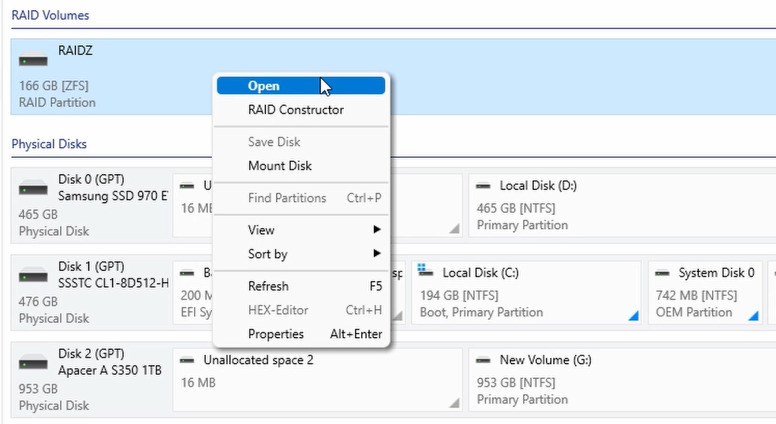Click the Disk 1 SSSTC drive icon
Screen dimensions: 776x424
33,276
